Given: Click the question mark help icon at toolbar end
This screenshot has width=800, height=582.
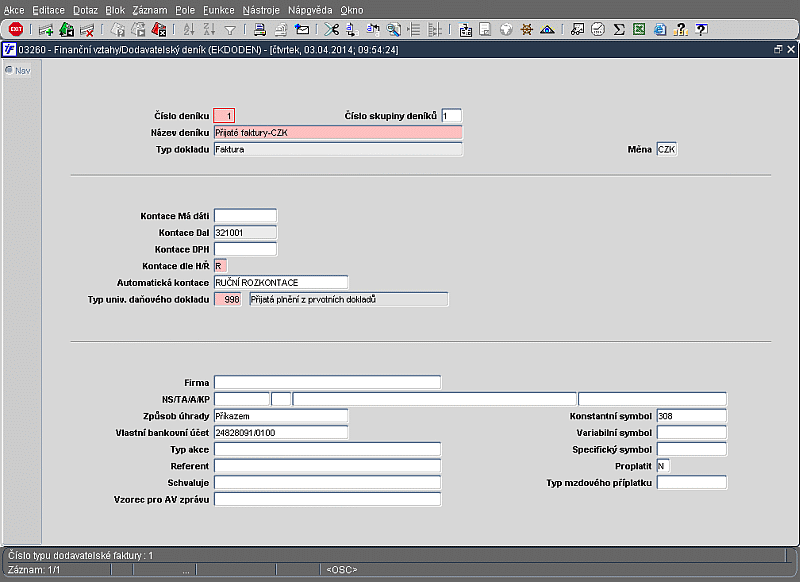Looking at the screenshot, I should [x=702, y=30].
